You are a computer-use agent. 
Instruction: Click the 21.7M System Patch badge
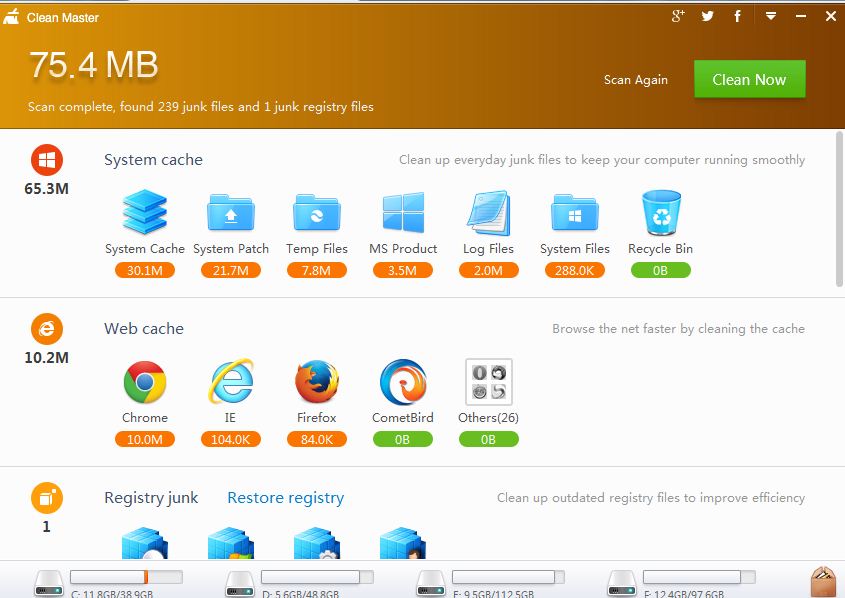(231, 270)
